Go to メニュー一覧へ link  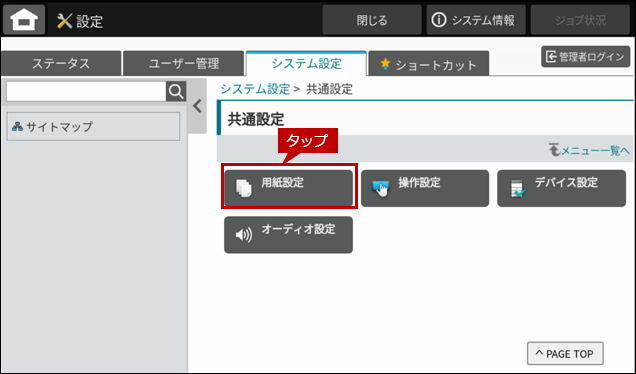[x=589, y=150]
